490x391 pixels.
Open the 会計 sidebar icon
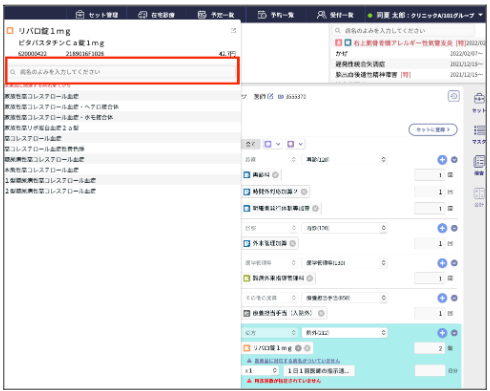pos(479,197)
